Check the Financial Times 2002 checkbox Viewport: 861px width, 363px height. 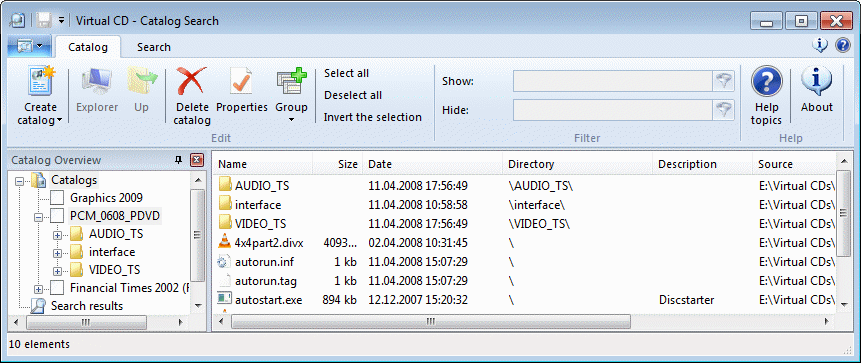(x=58, y=288)
